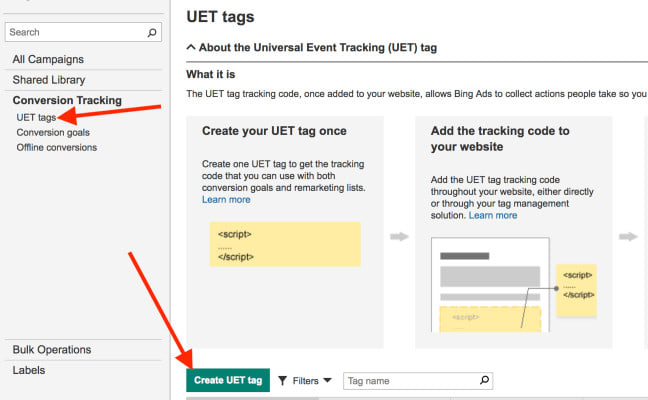Open UET tags page
Screen dimensions: 648x400
[36, 118]
